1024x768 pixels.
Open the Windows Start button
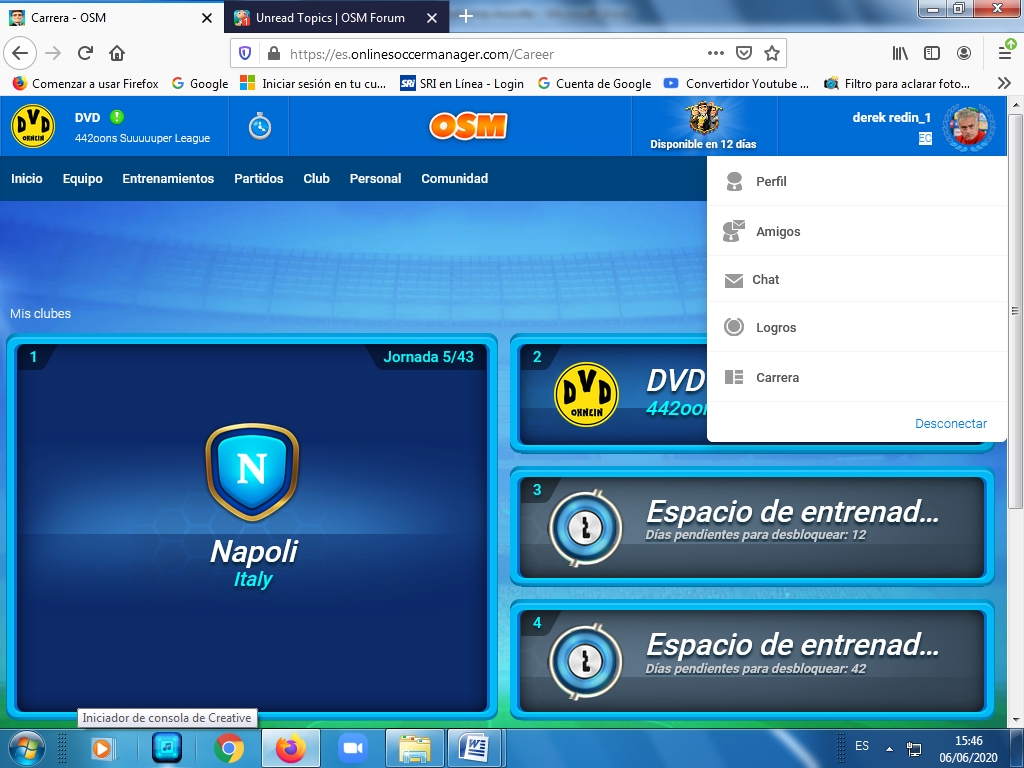coord(27,748)
